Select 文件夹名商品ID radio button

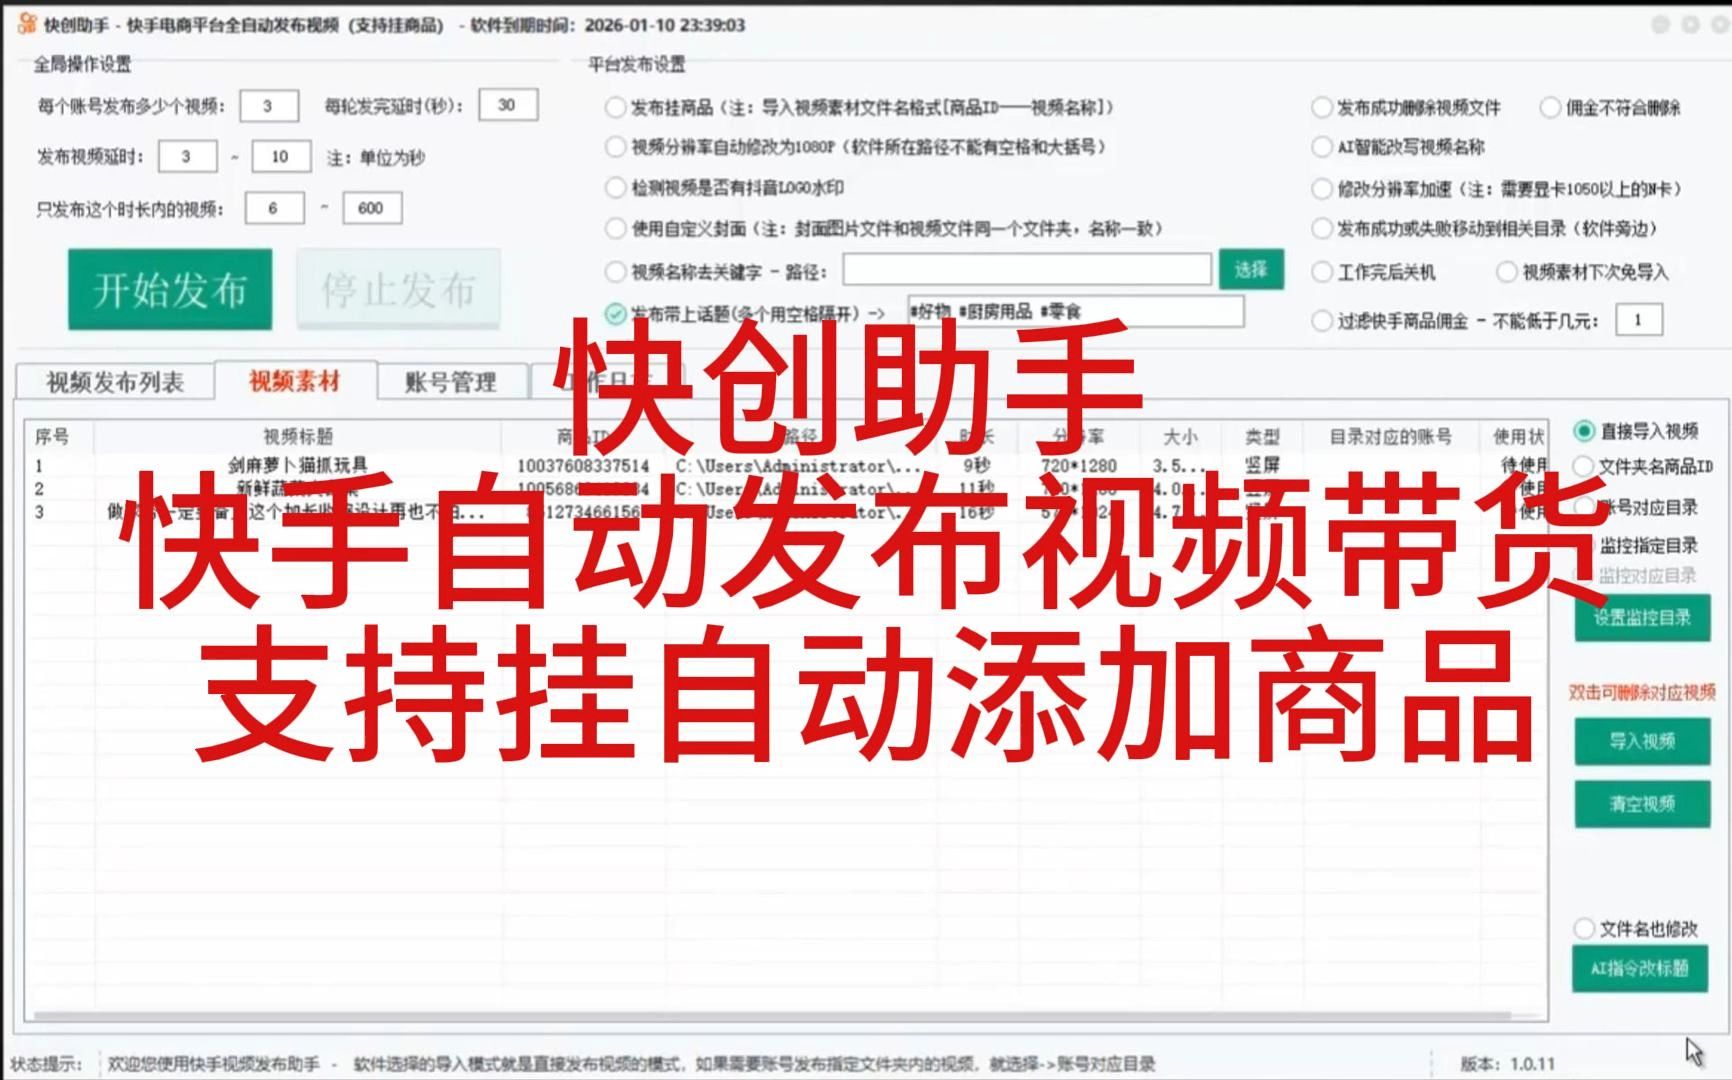click(x=1584, y=466)
